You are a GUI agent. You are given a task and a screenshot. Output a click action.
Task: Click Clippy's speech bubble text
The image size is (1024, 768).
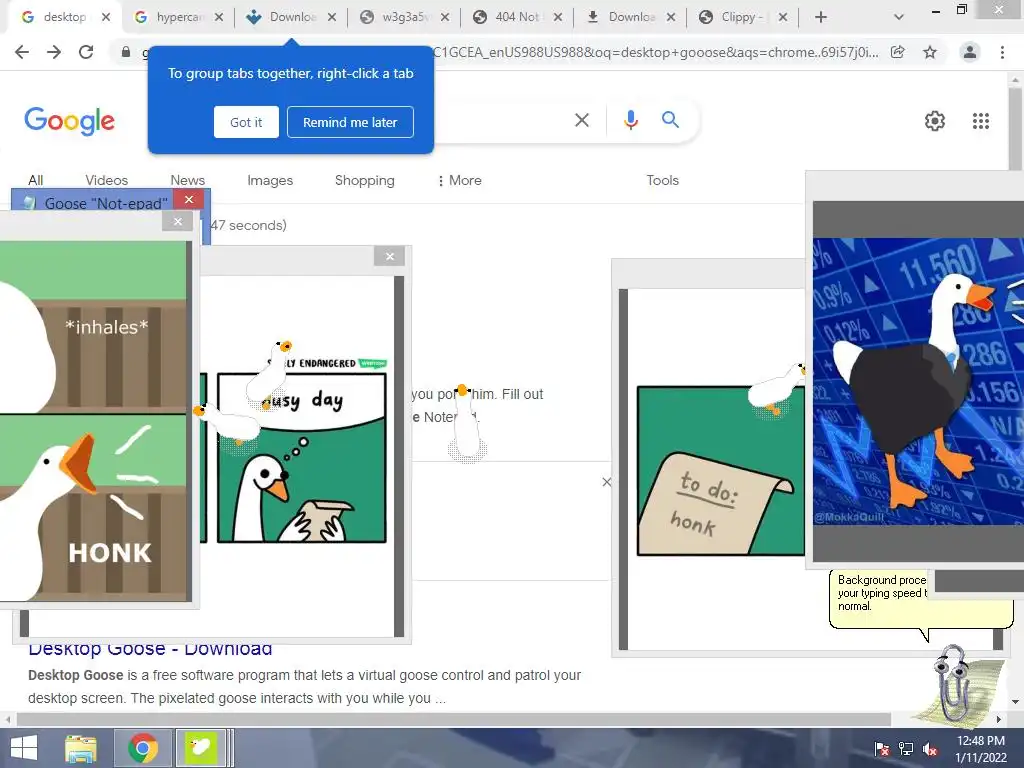click(881, 593)
